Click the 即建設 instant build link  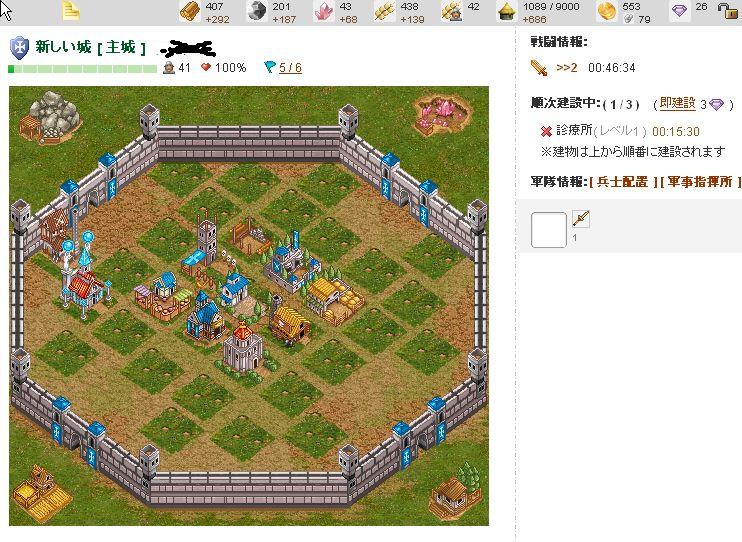pos(678,103)
